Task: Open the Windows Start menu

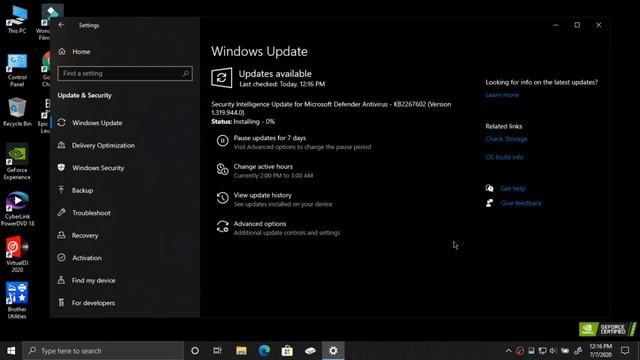Action: (x=11, y=351)
